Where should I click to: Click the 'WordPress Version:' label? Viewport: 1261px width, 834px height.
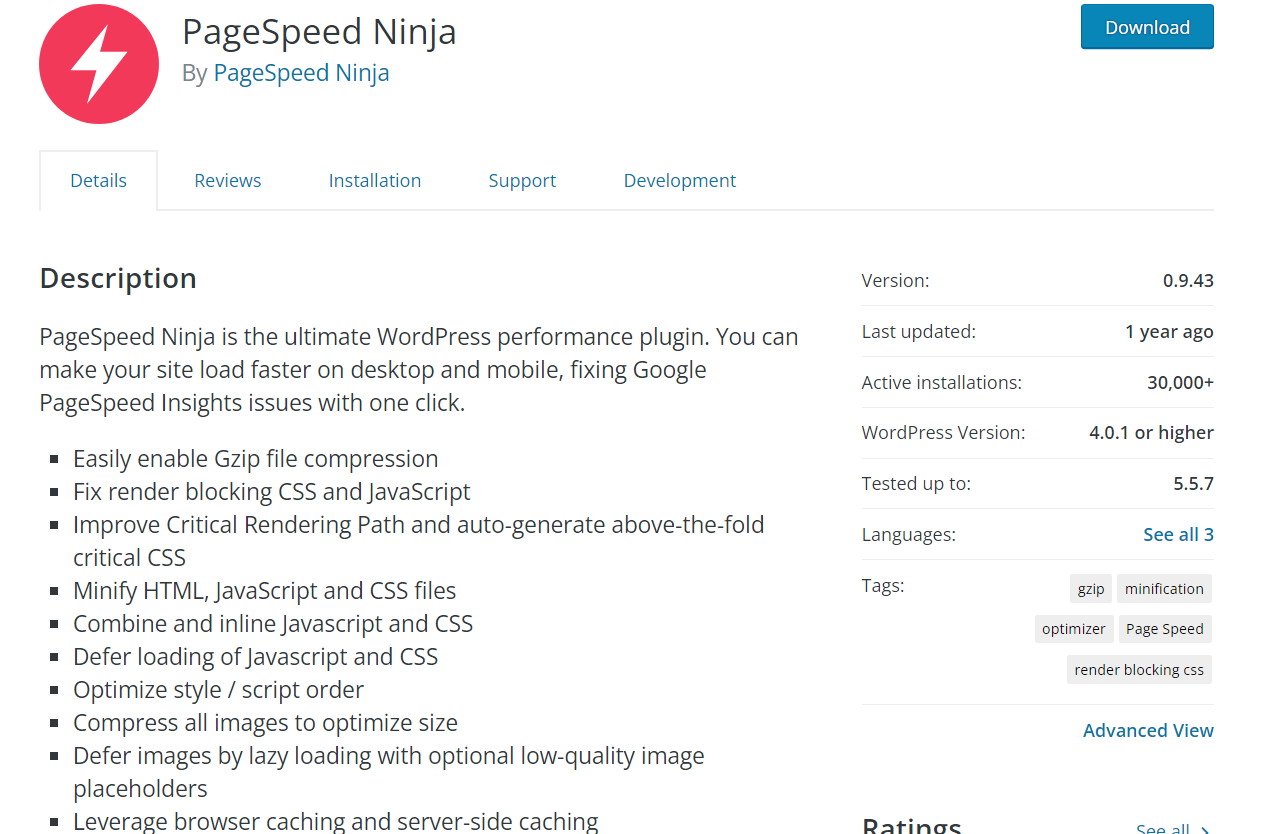click(x=944, y=433)
